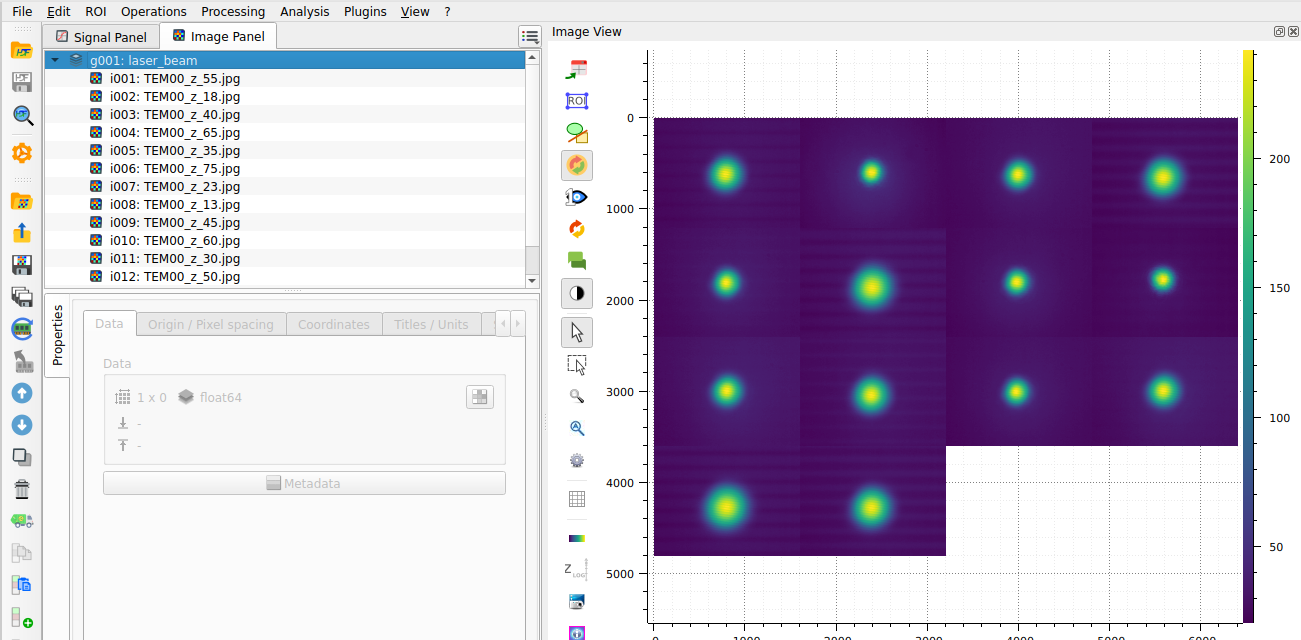This screenshot has width=1301, height=640.
Task: Toggle the grid display icon
Action: point(577,499)
